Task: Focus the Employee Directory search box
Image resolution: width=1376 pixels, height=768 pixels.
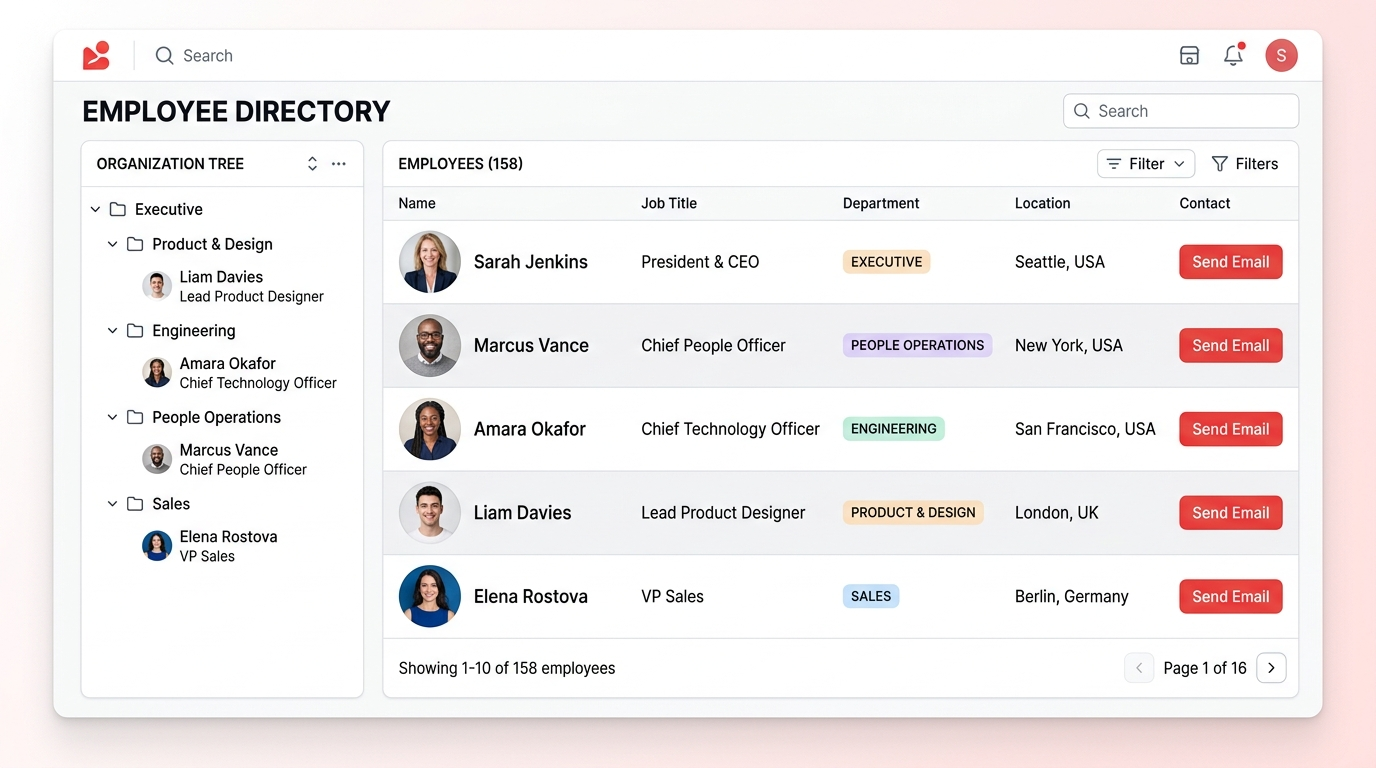Action: [x=1181, y=111]
